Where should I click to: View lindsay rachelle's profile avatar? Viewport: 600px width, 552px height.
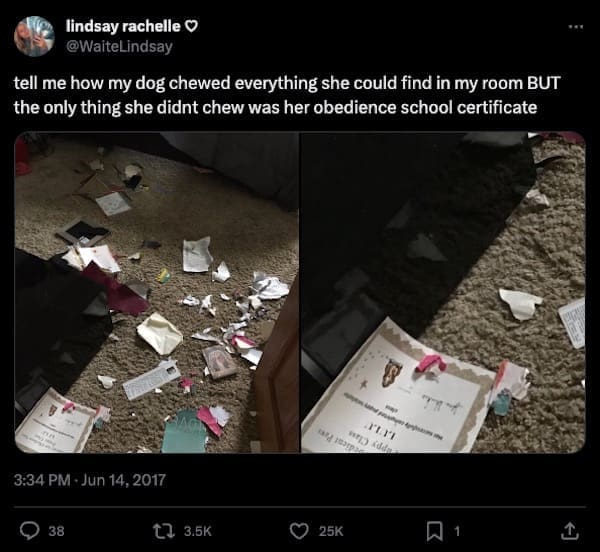(34, 37)
